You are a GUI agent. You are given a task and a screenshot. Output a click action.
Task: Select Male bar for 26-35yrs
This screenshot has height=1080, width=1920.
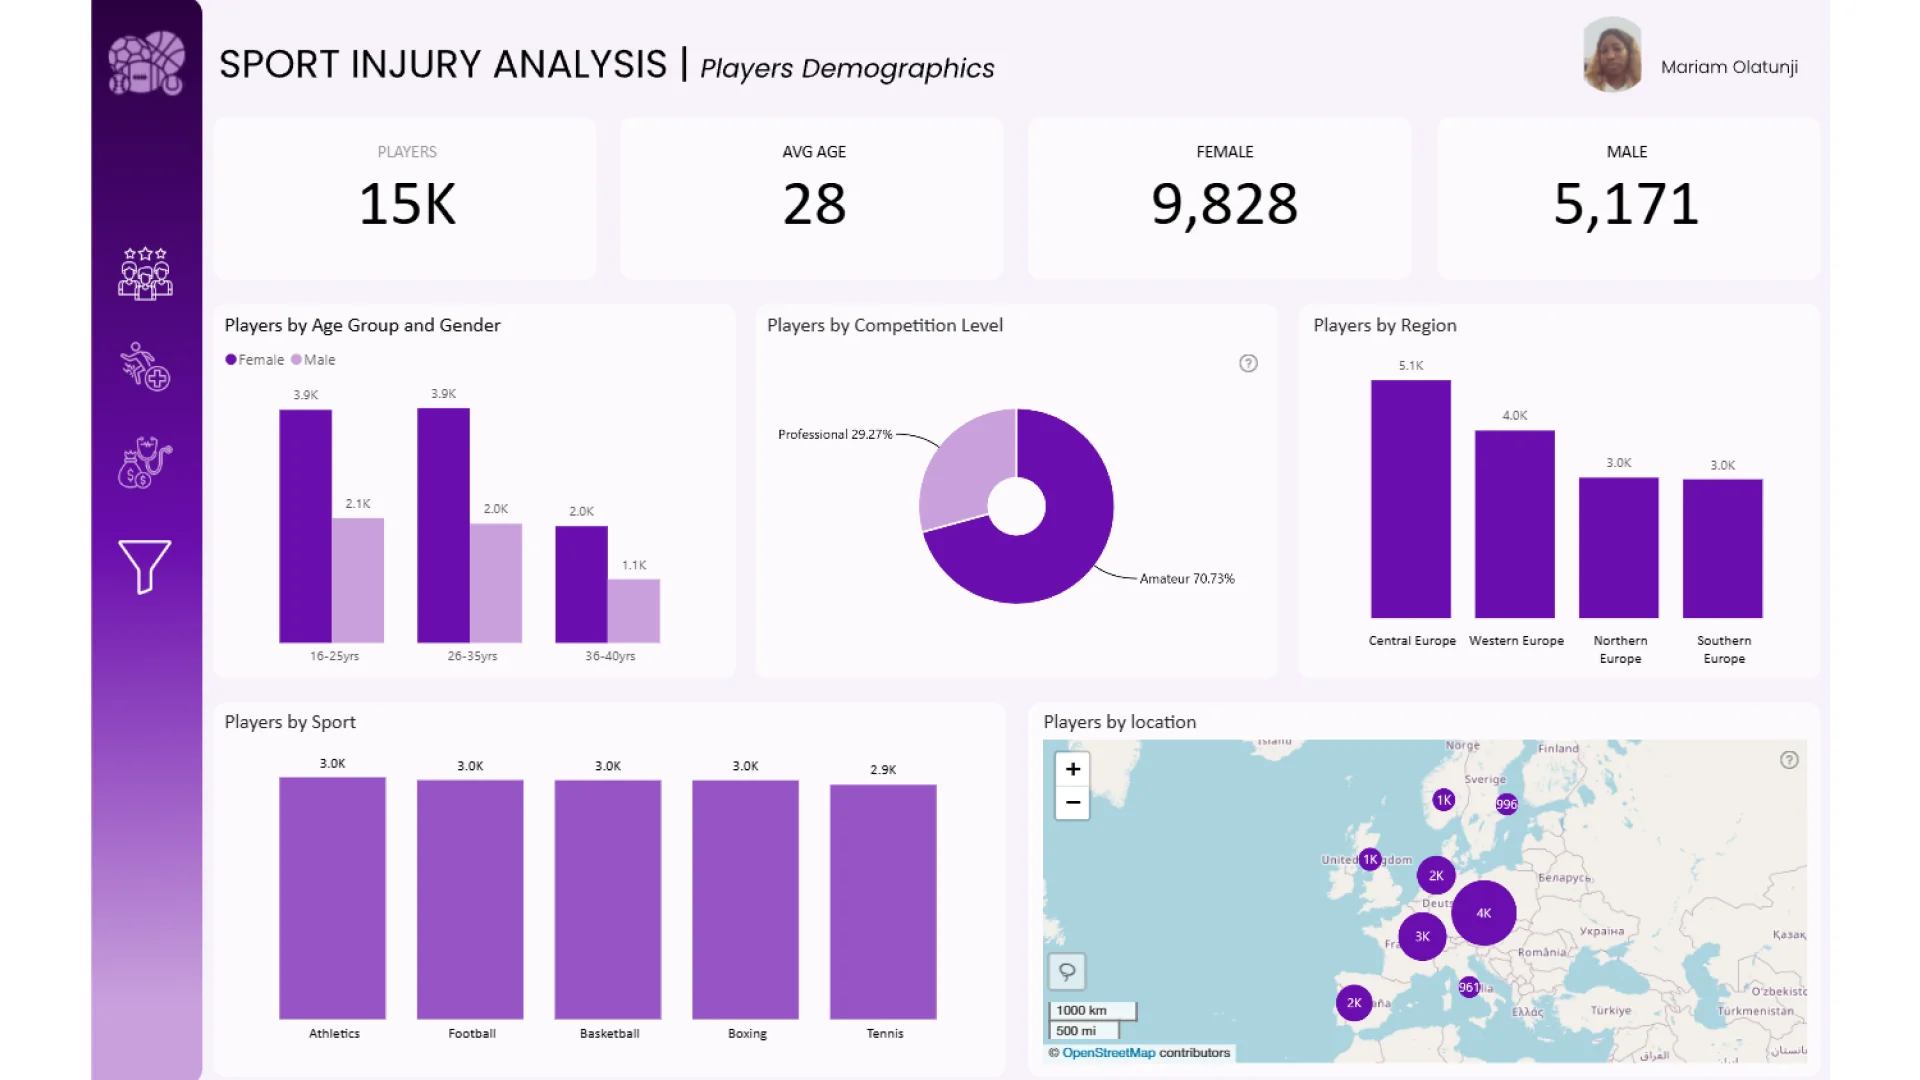point(496,583)
